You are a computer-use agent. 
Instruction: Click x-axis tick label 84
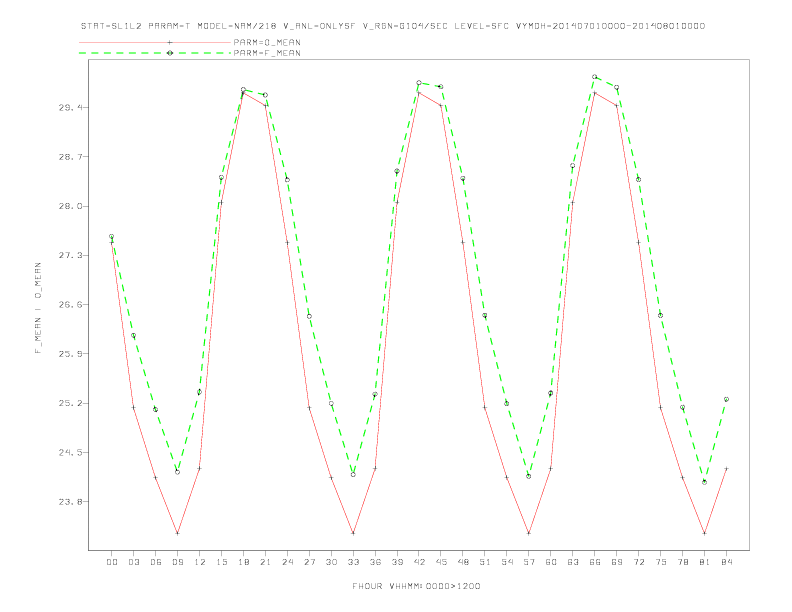tap(726, 562)
